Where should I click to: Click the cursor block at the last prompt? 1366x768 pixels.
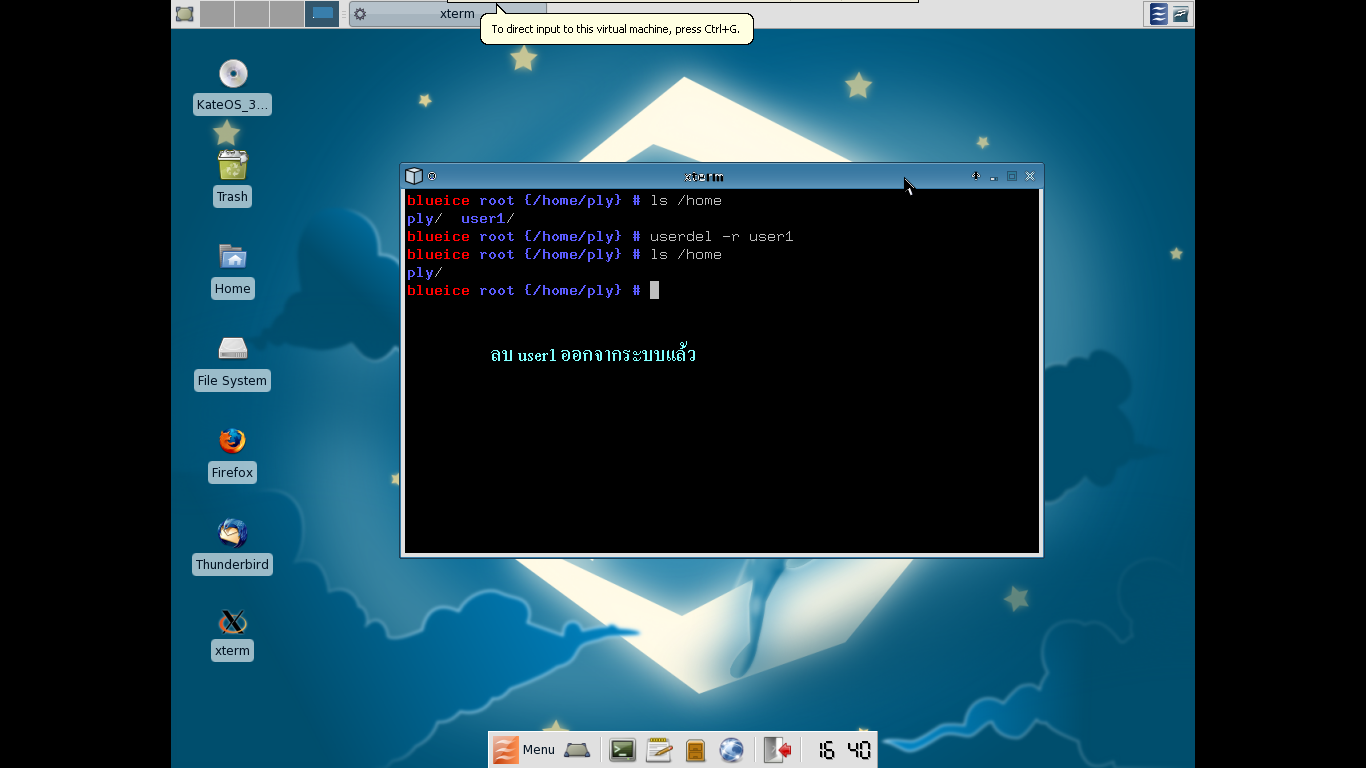tap(655, 290)
